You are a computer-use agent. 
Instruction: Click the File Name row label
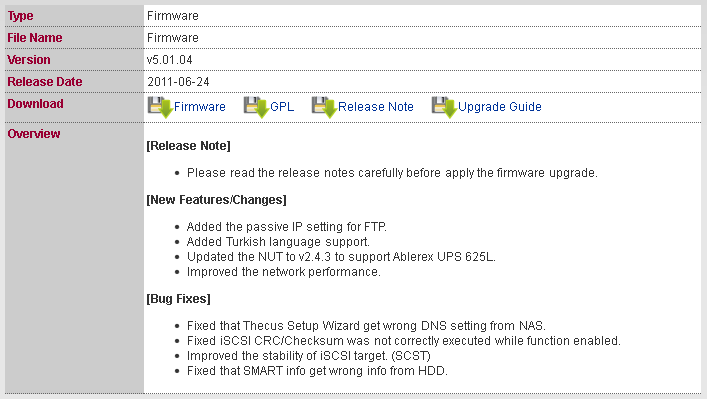click(35, 38)
